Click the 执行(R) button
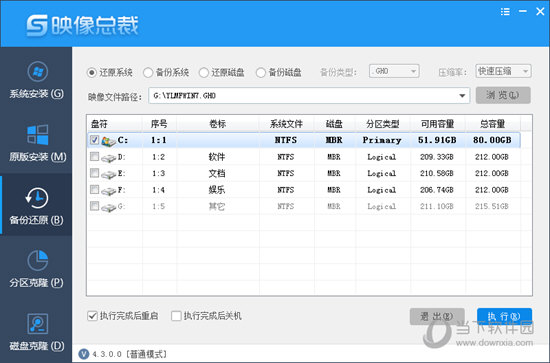550x363 pixels. coord(504,316)
